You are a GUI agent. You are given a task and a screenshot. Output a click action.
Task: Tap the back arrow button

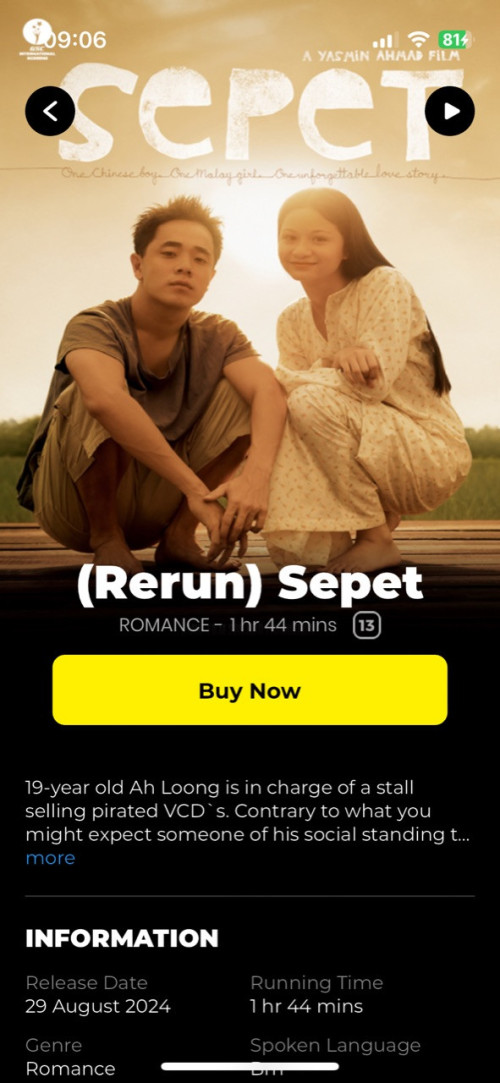[50, 111]
